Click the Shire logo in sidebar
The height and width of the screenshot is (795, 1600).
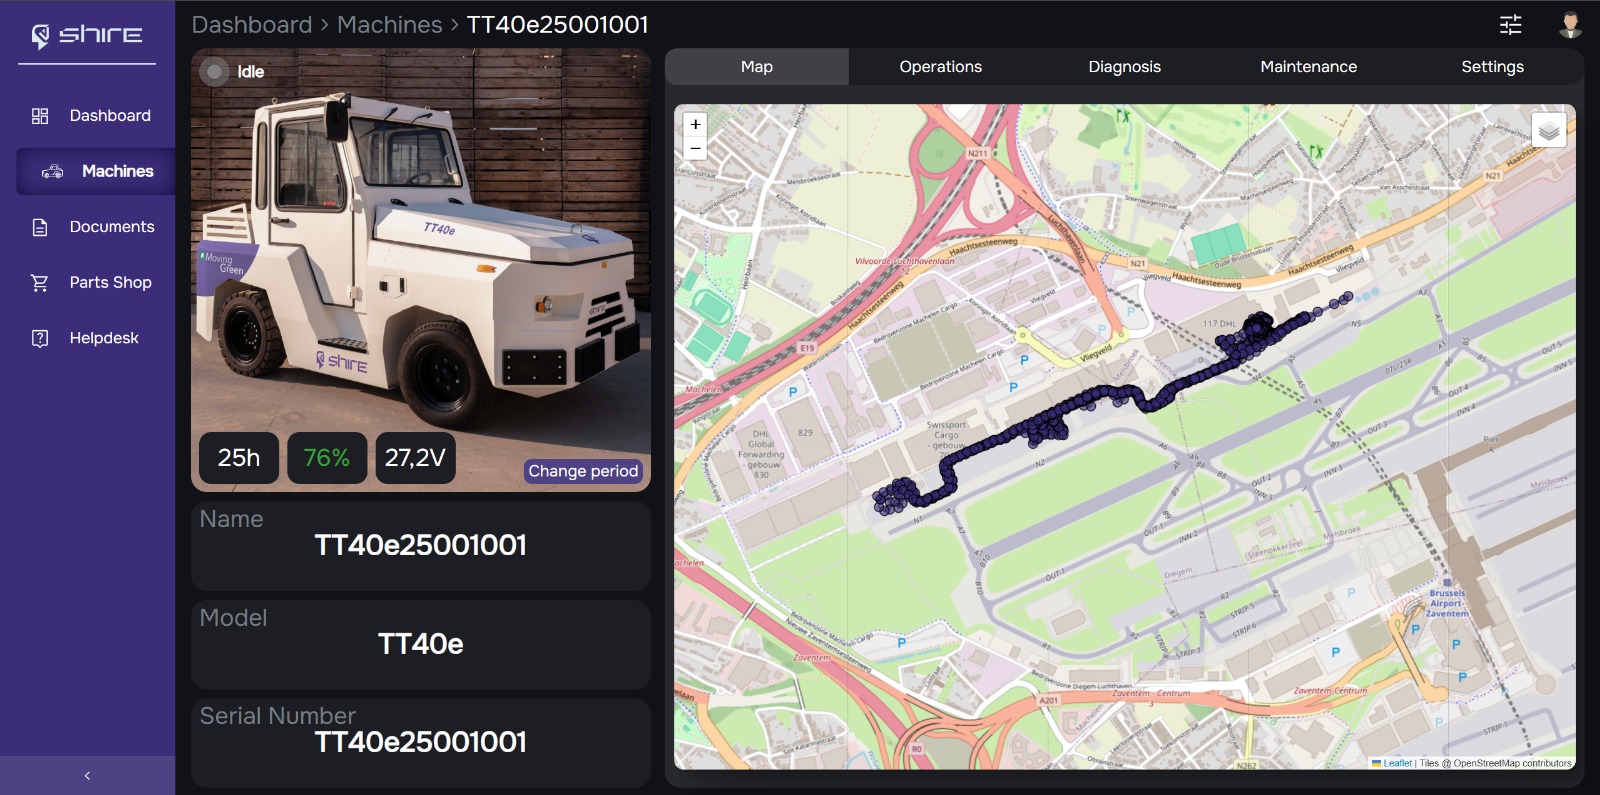click(86, 35)
